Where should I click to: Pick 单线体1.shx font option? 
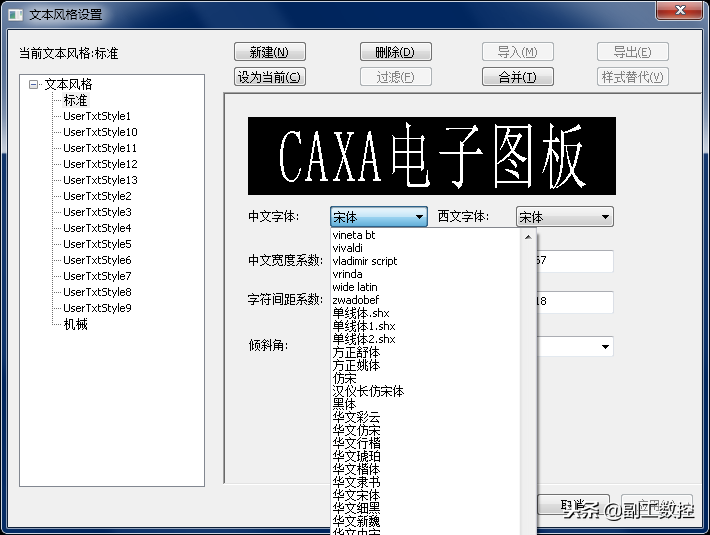click(426, 326)
